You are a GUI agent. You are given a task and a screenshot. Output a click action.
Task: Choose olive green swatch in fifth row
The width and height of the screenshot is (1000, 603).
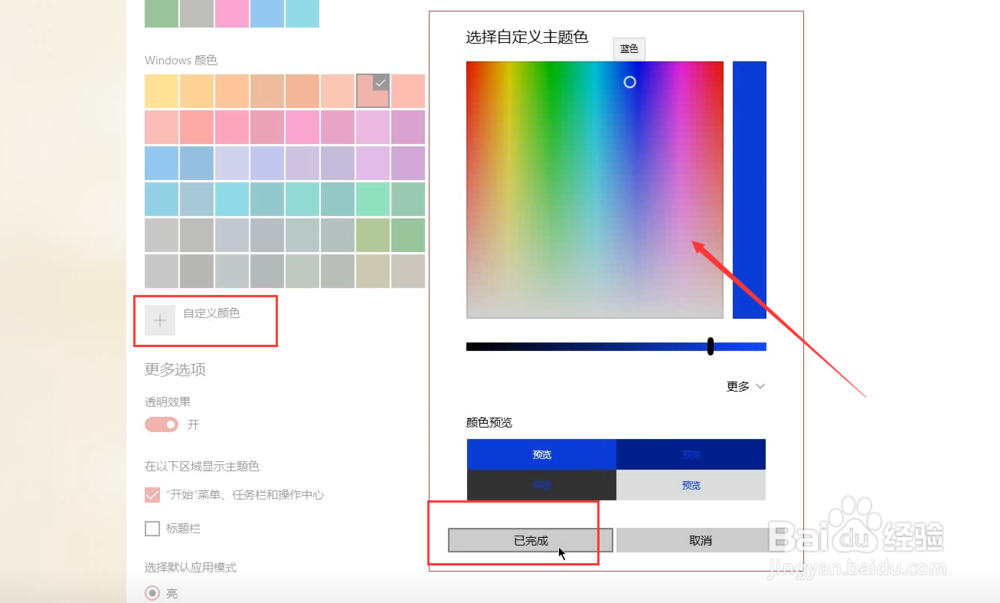(372, 235)
